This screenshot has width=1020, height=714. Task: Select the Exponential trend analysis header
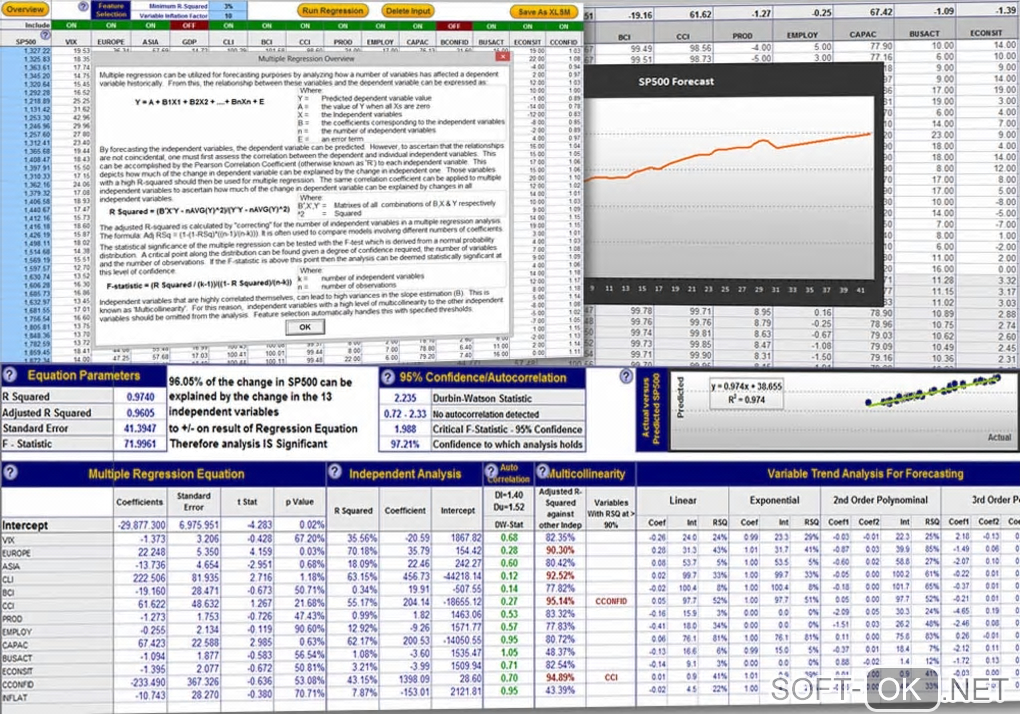pyautogui.click(x=773, y=500)
